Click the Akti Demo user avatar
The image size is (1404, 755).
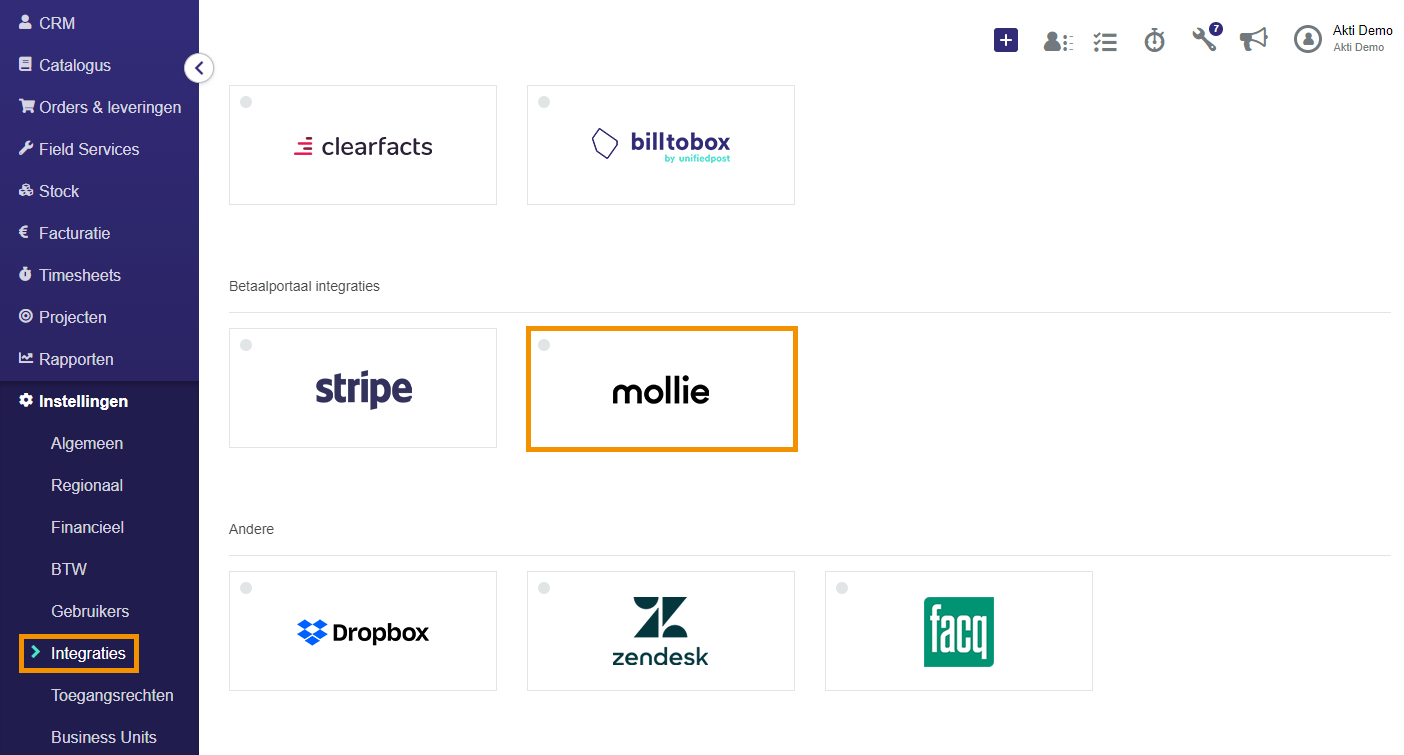1308,39
